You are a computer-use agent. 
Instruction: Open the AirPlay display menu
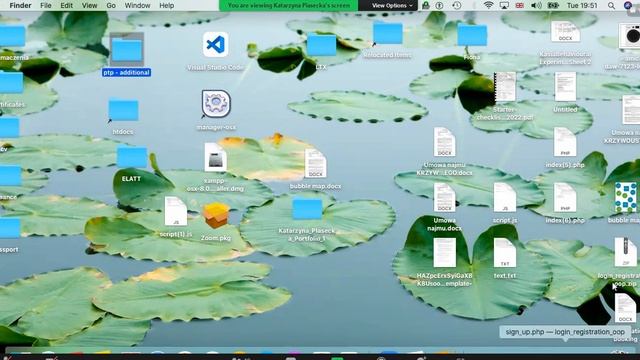coord(504,5)
